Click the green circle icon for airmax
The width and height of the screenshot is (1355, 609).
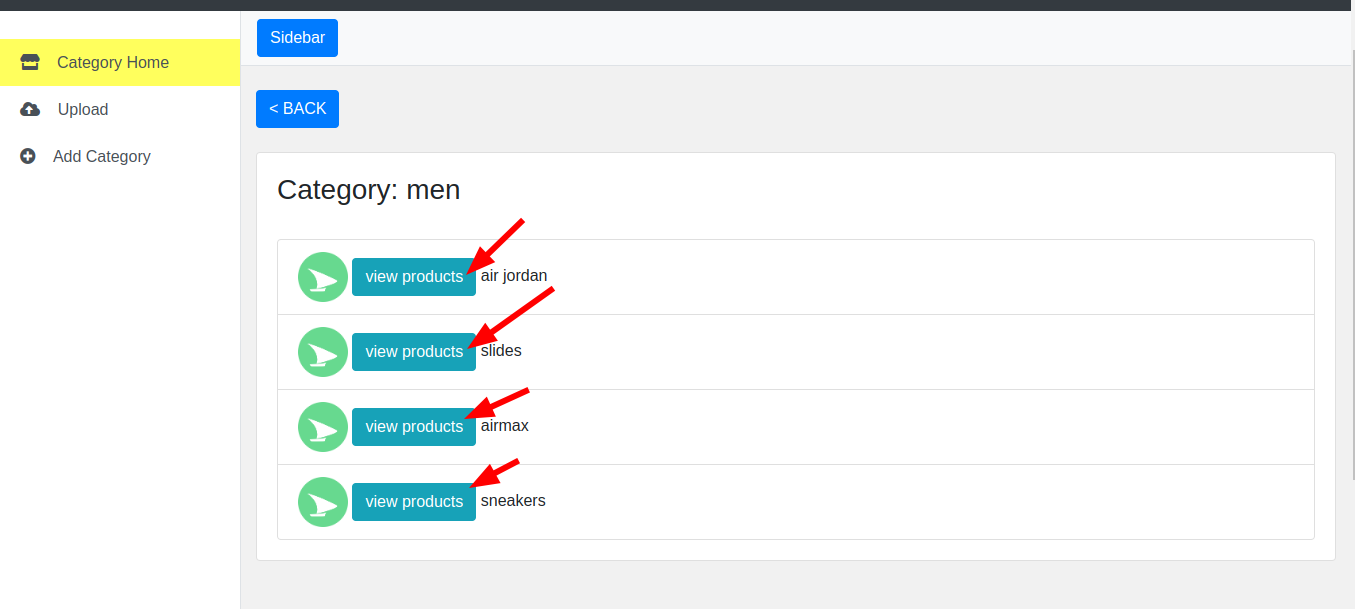(322, 427)
